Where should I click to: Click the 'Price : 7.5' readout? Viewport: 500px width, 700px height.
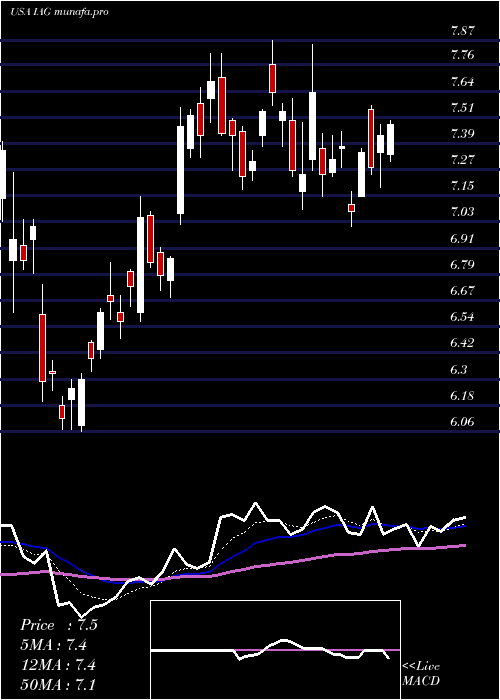pos(58,625)
